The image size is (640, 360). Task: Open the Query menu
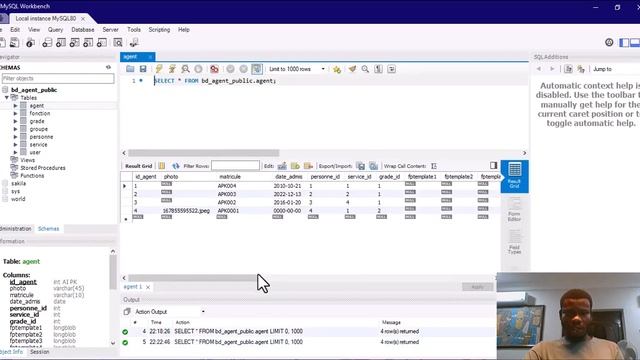pyautogui.click(x=55, y=30)
